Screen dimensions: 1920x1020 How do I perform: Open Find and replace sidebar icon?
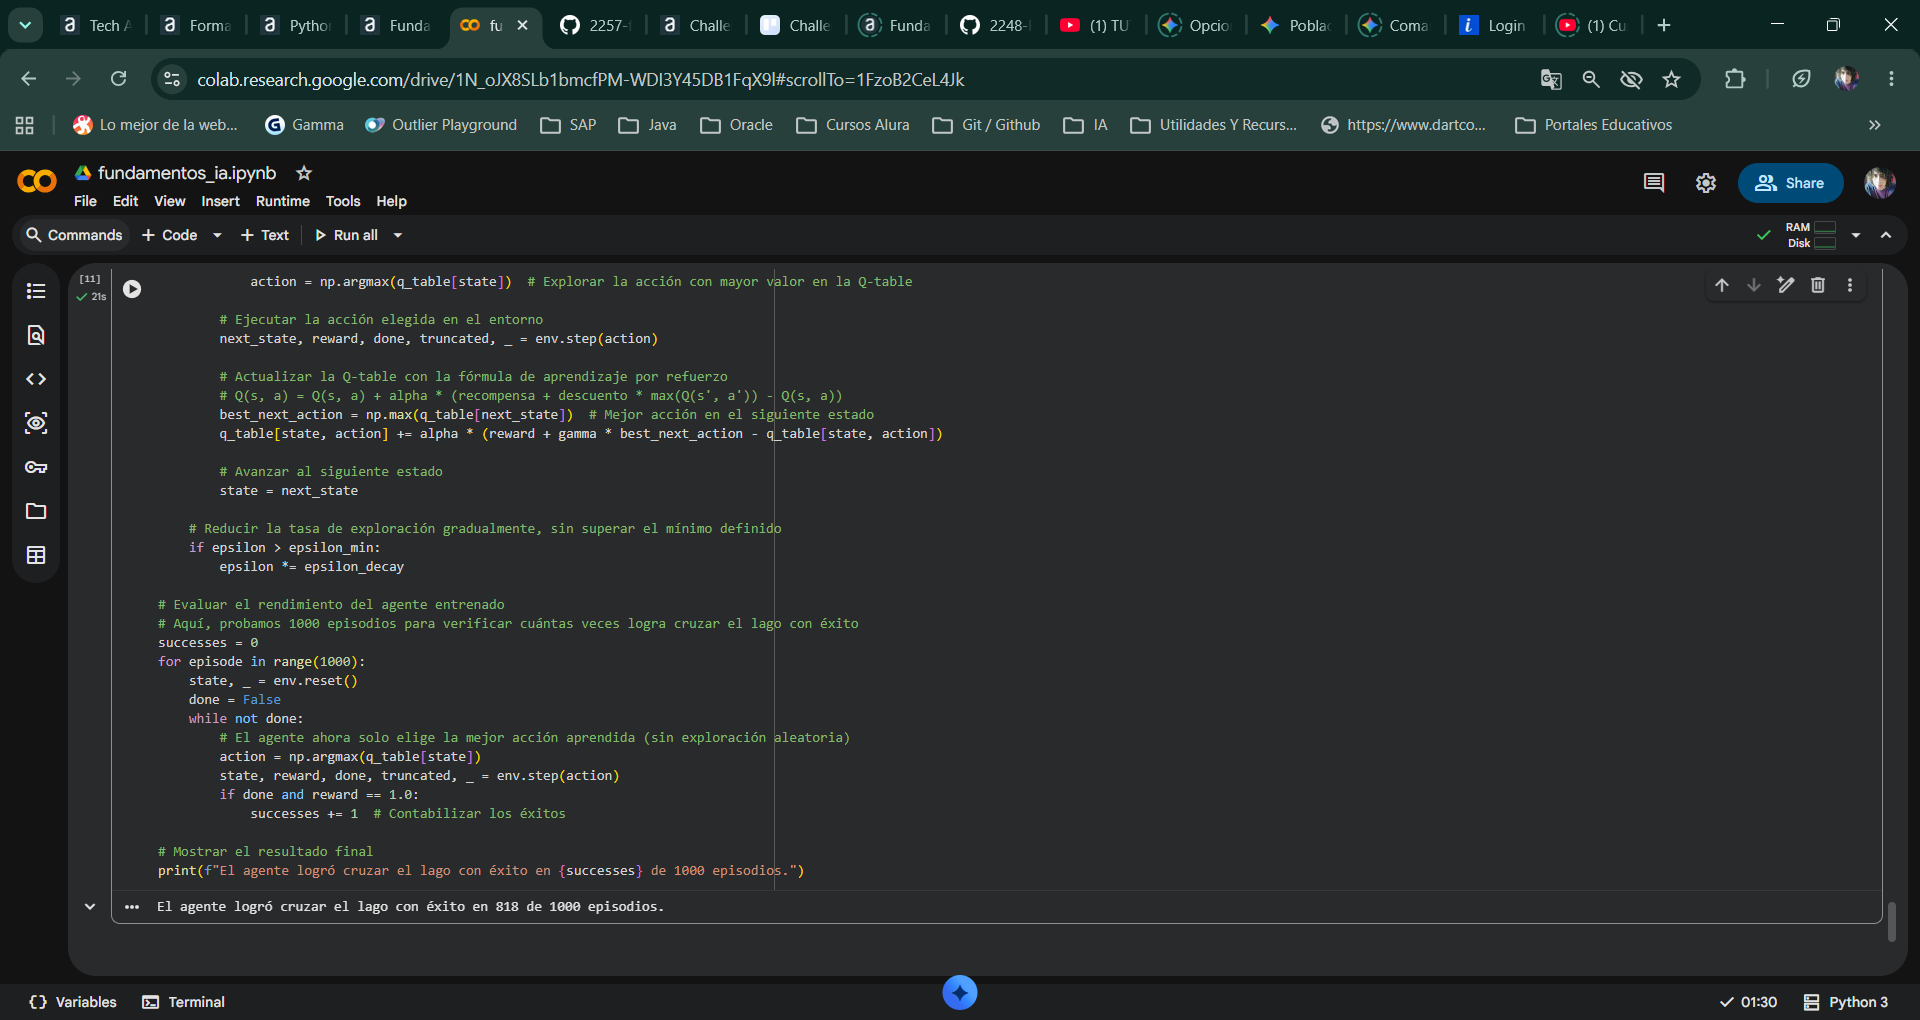tap(36, 335)
